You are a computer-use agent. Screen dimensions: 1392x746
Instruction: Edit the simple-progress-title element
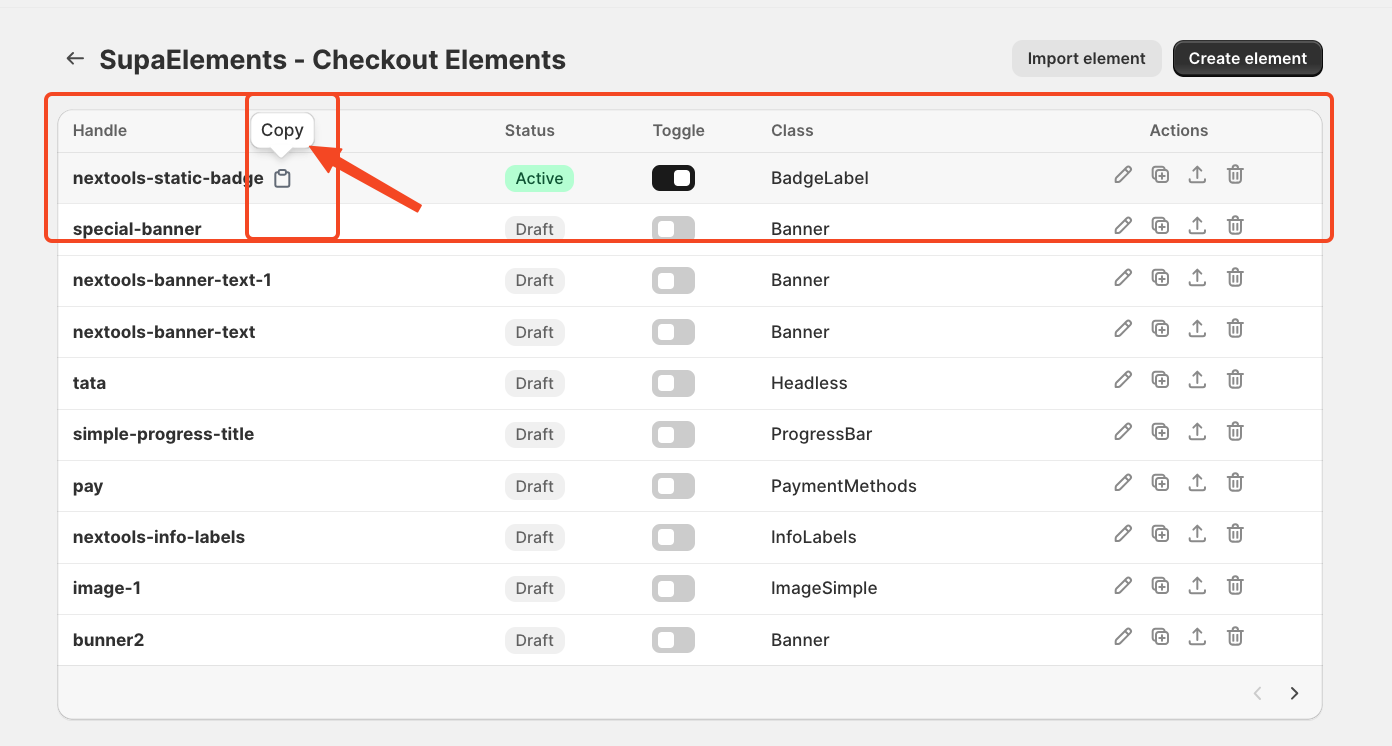point(1123,431)
